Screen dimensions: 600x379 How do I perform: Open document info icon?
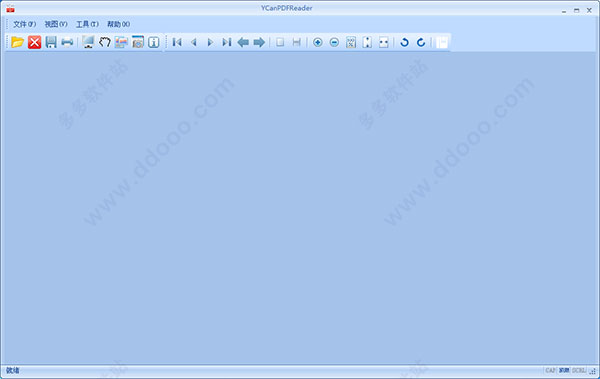click(154, 42)
